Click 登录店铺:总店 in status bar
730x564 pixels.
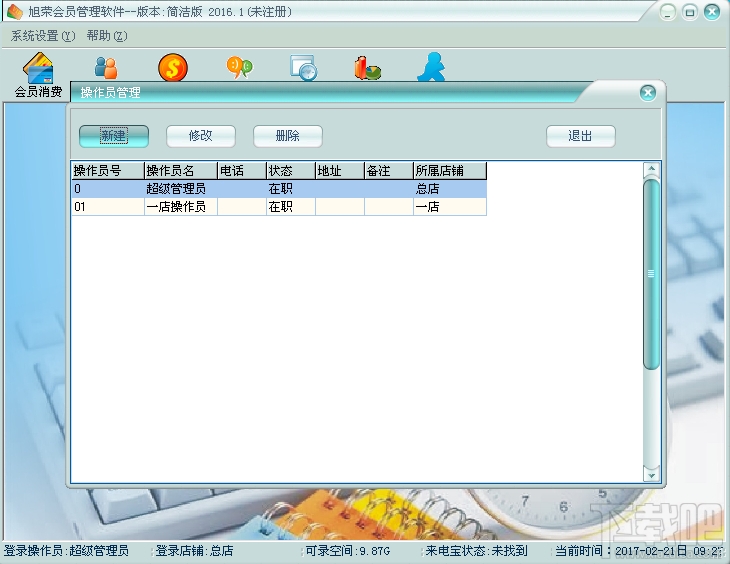click(194, 551)
